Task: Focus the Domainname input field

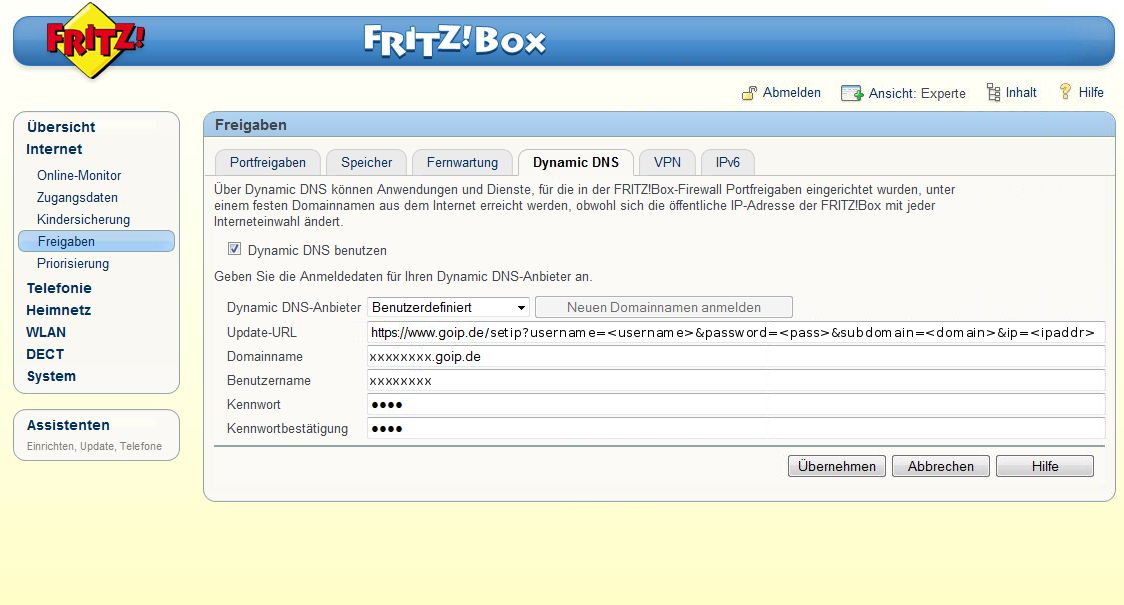Action: click(735, 356)
